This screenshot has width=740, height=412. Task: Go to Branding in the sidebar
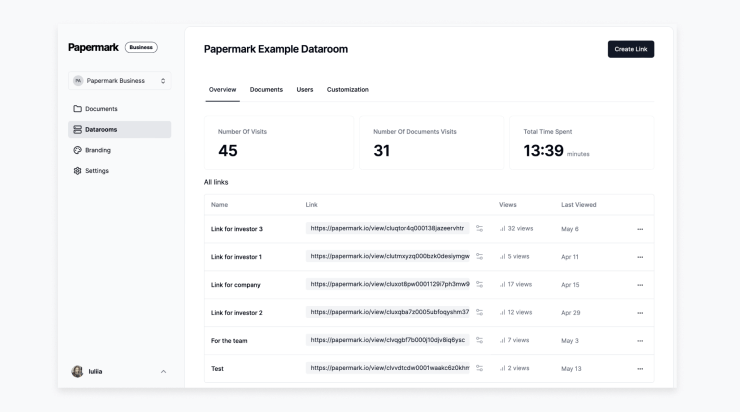click(x=119, y=150)
